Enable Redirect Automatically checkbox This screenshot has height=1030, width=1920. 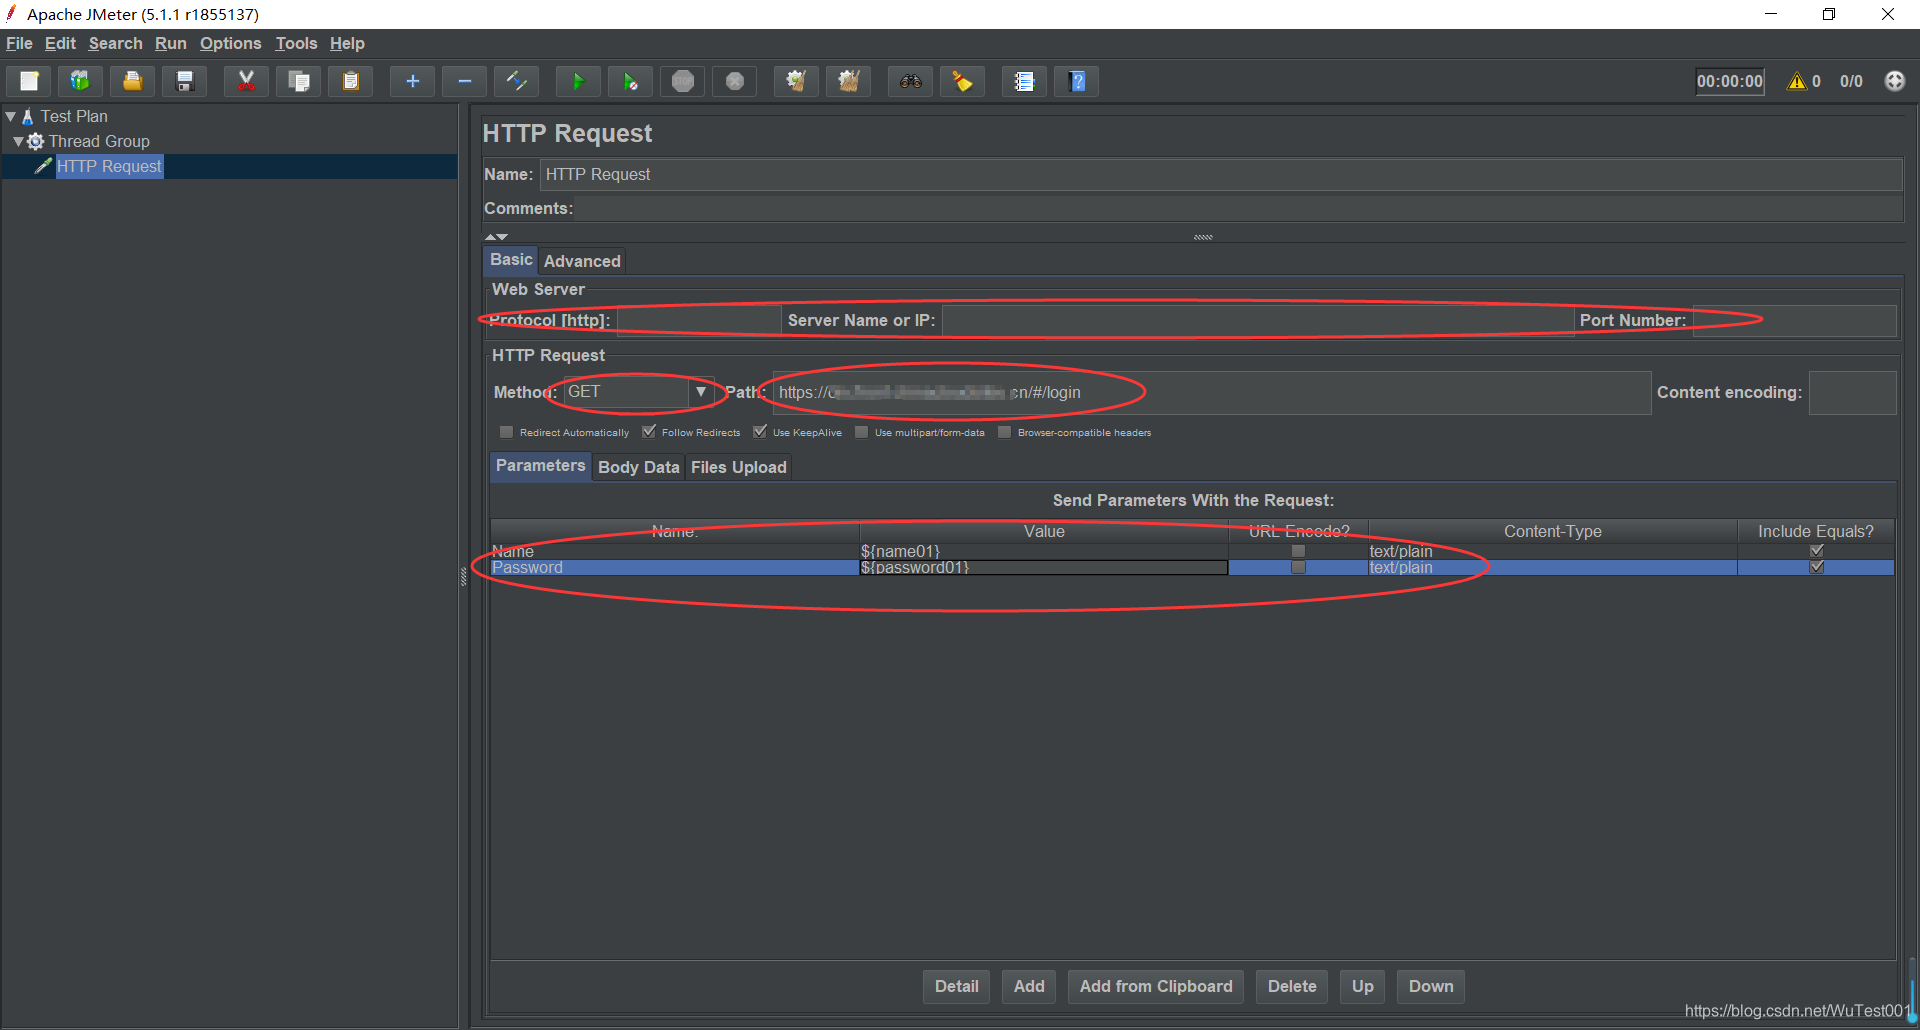point(506,432)
